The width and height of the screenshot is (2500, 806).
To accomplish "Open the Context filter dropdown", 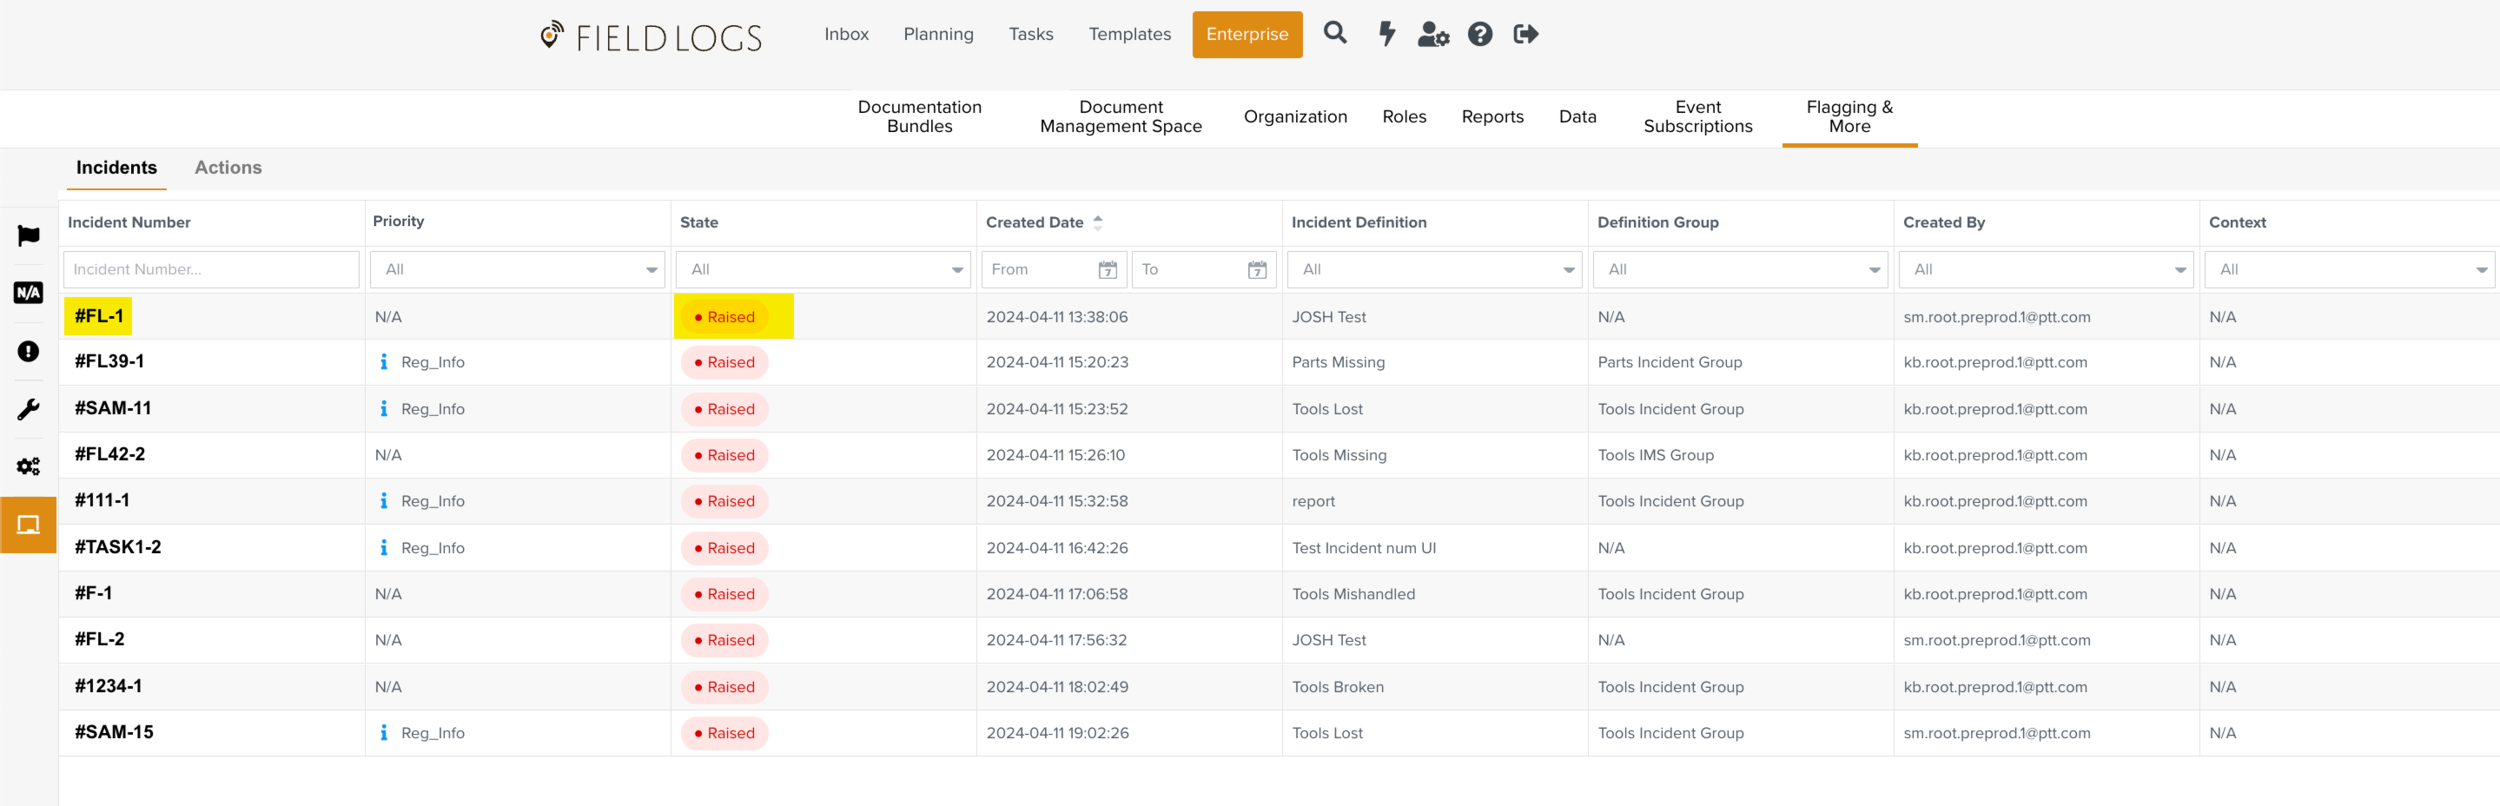I will 2350,270.
